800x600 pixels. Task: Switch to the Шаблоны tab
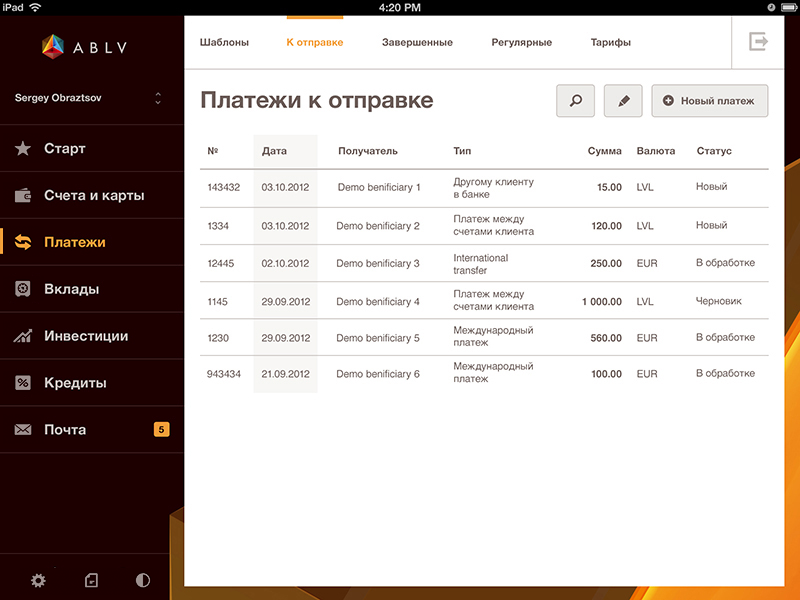224,42
